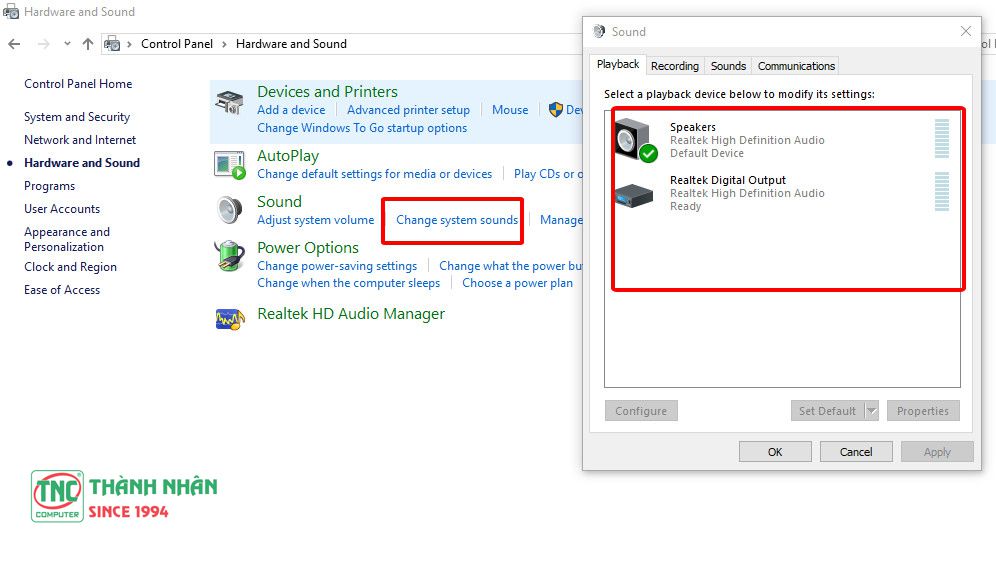Click the AutoPlay category icon
This screenshot has height=575, width=996.
pos(229,165)
